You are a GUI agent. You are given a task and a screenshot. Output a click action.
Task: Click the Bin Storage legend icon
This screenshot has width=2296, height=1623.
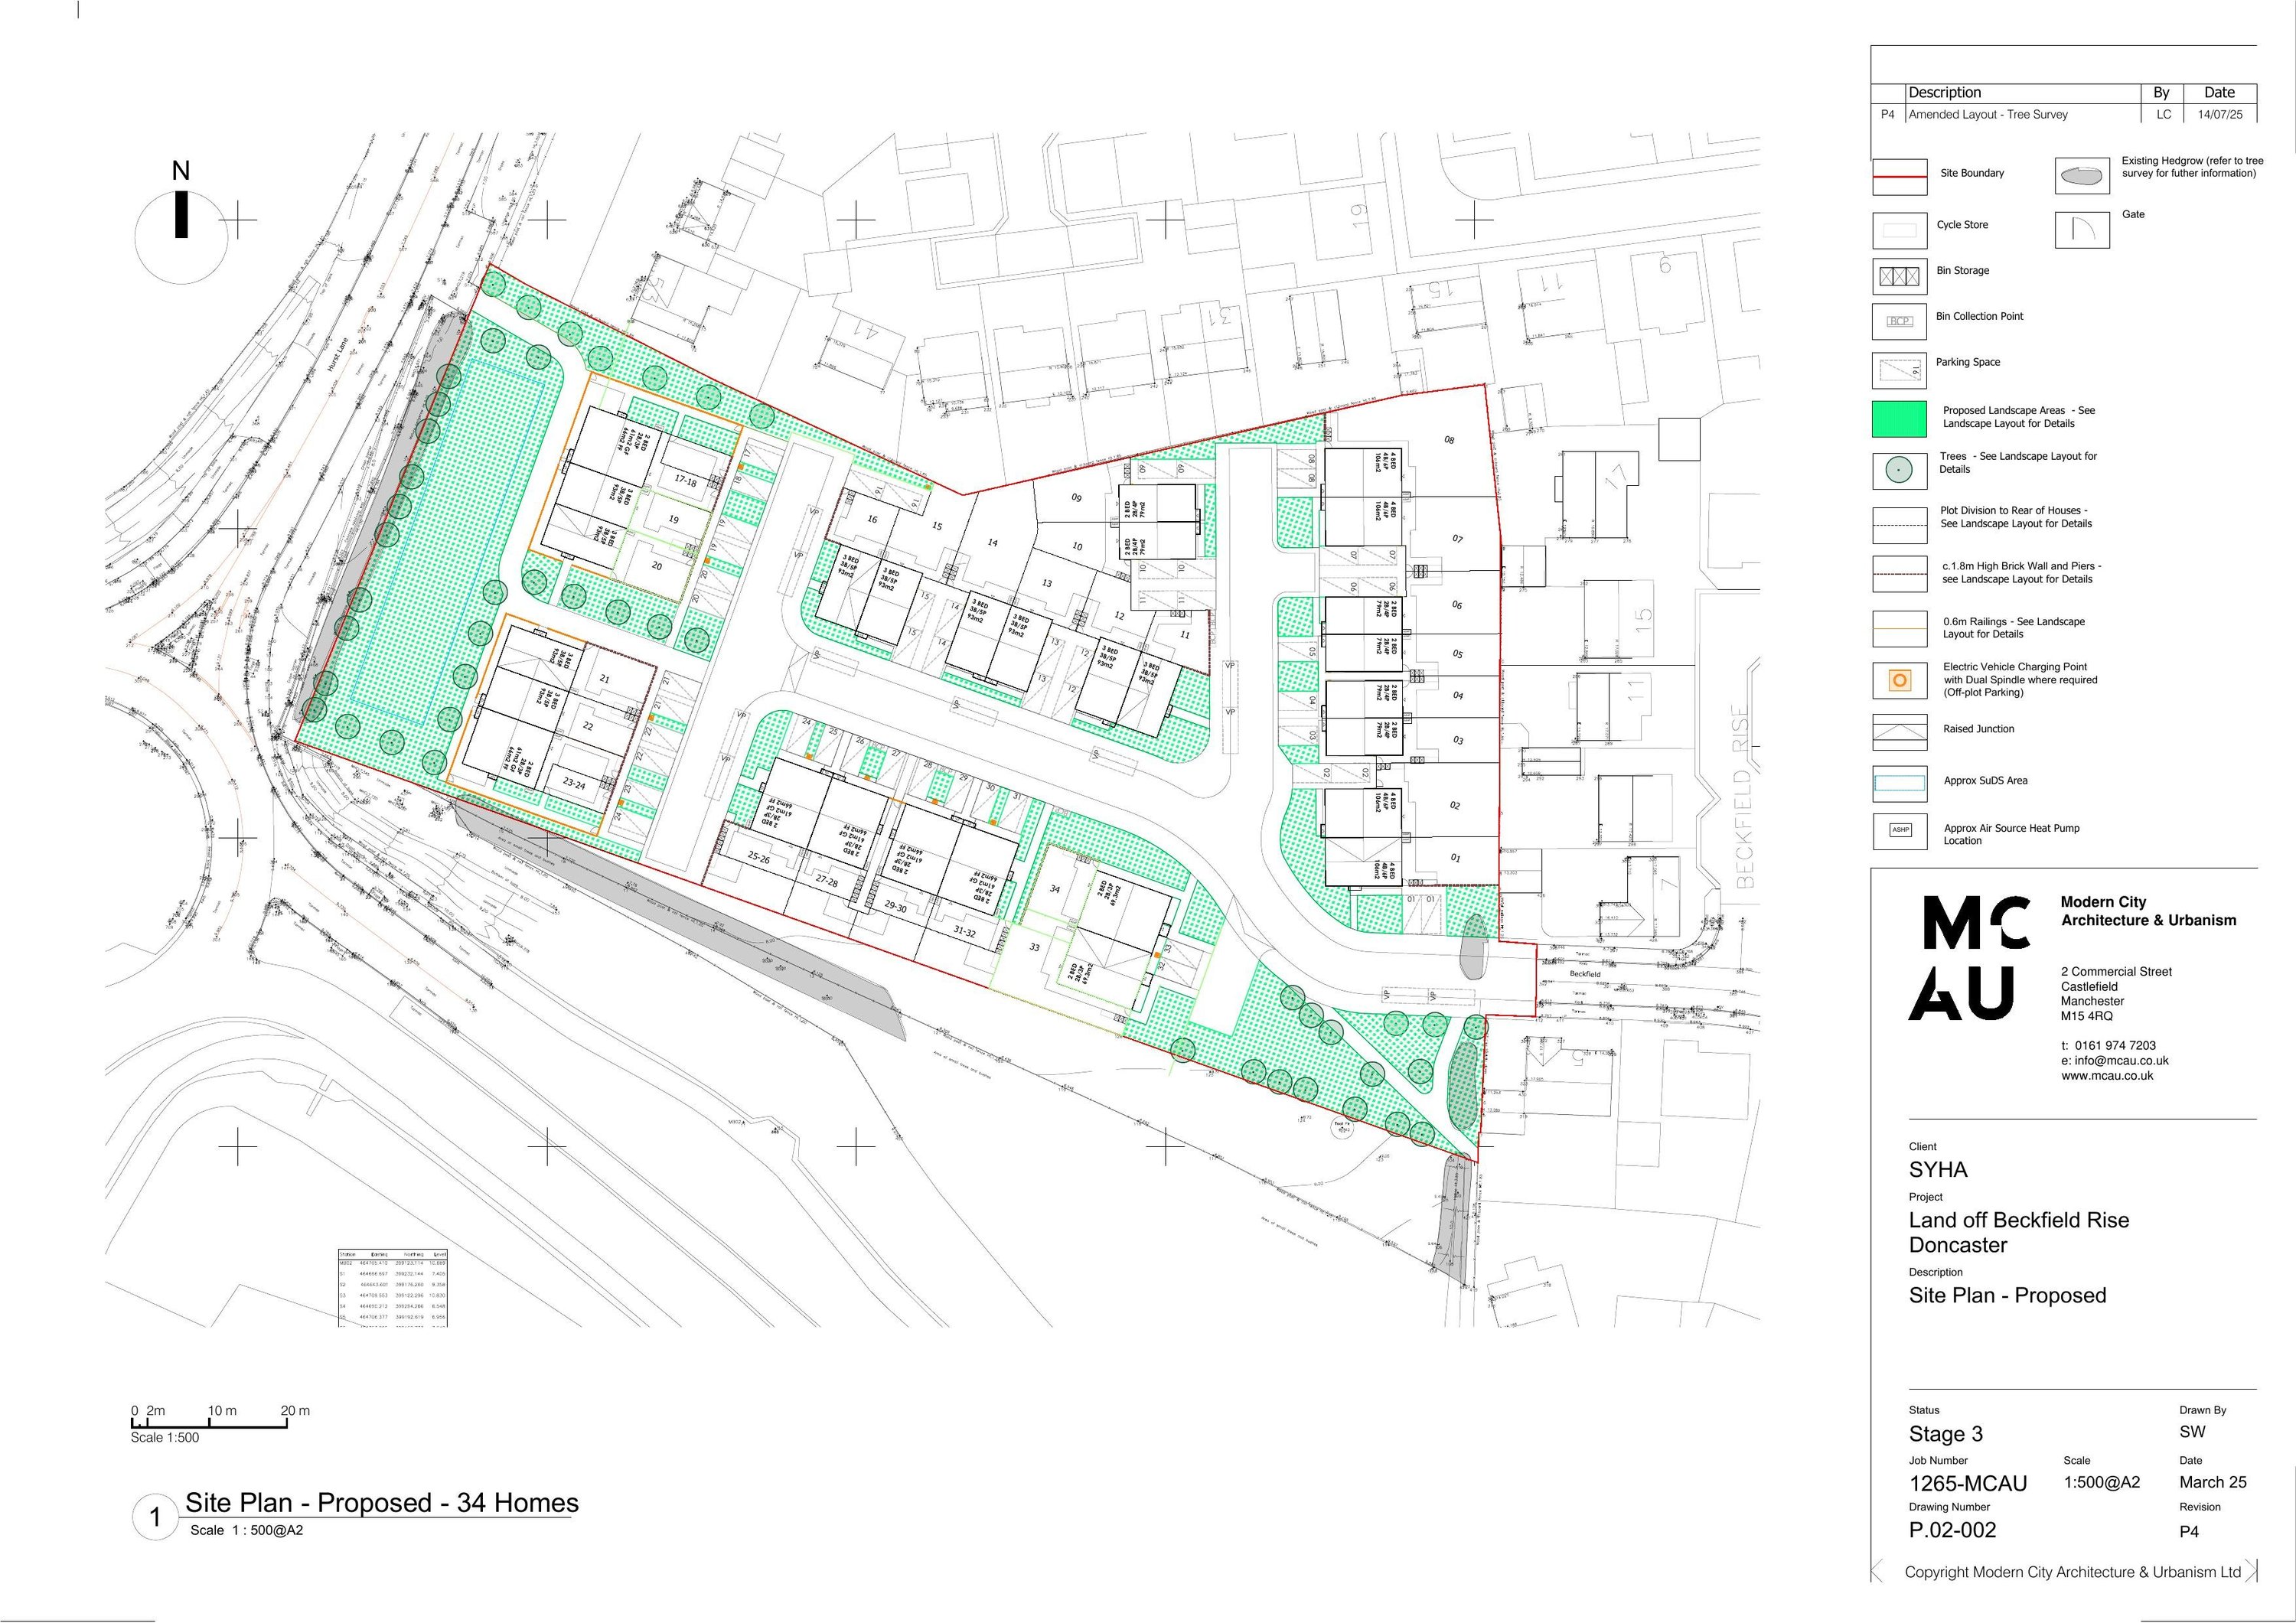tap(1899, 276)
